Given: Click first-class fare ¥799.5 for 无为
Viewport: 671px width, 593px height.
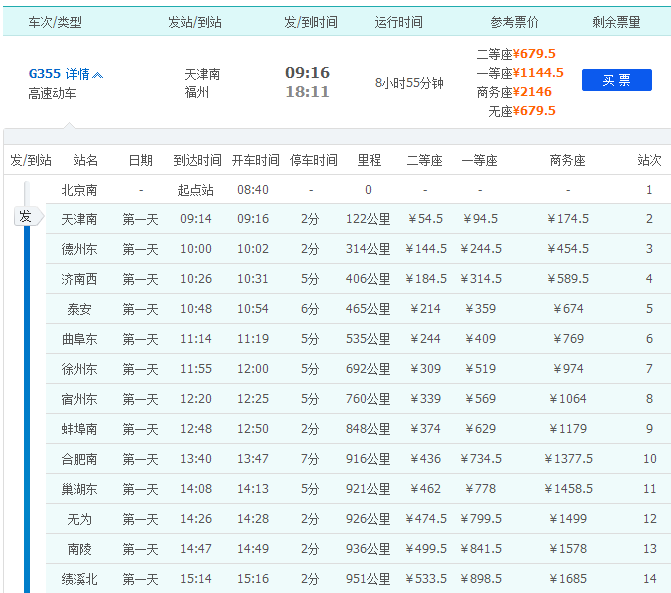Looking at the screenshot, I should (x=481, y=519).
